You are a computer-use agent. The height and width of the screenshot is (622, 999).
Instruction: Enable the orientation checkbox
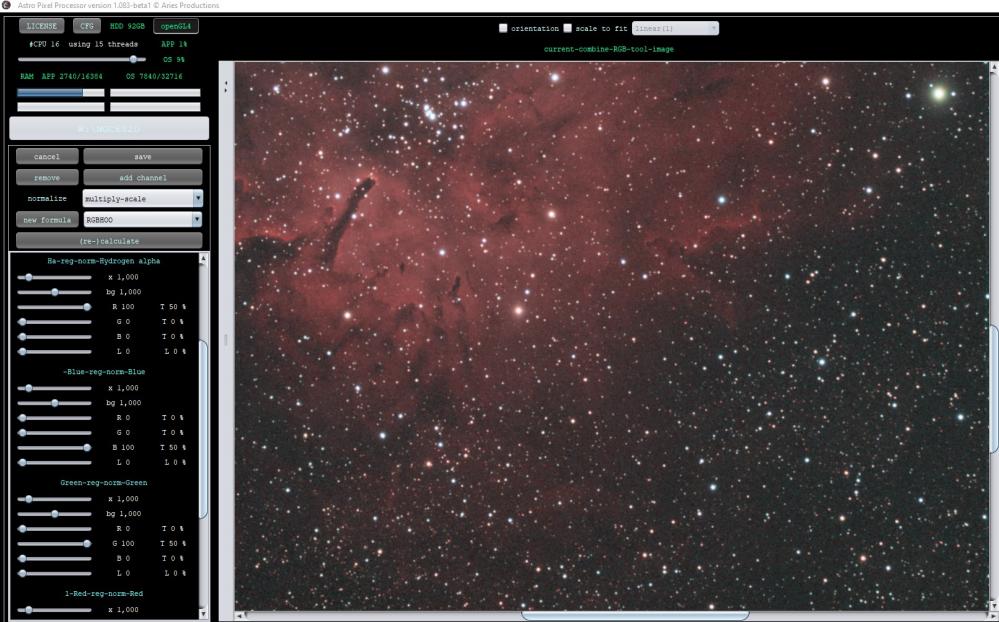click(x=503, y=28)
